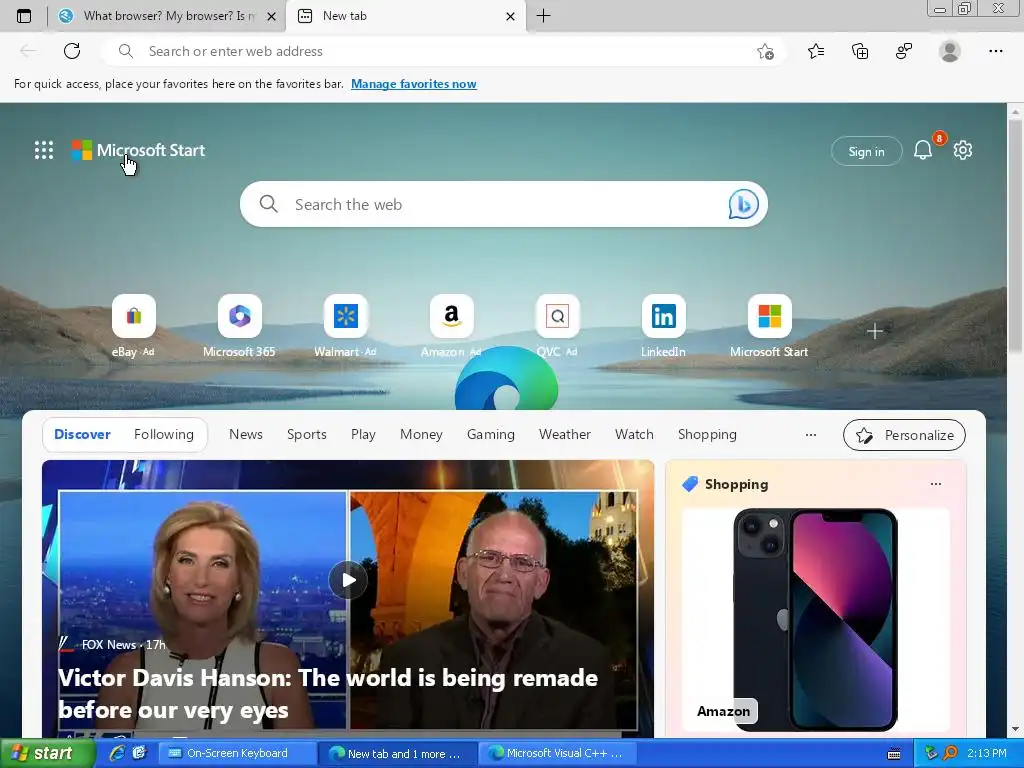
Task: Select the 'New tab' browser tab
Action: 406,16
